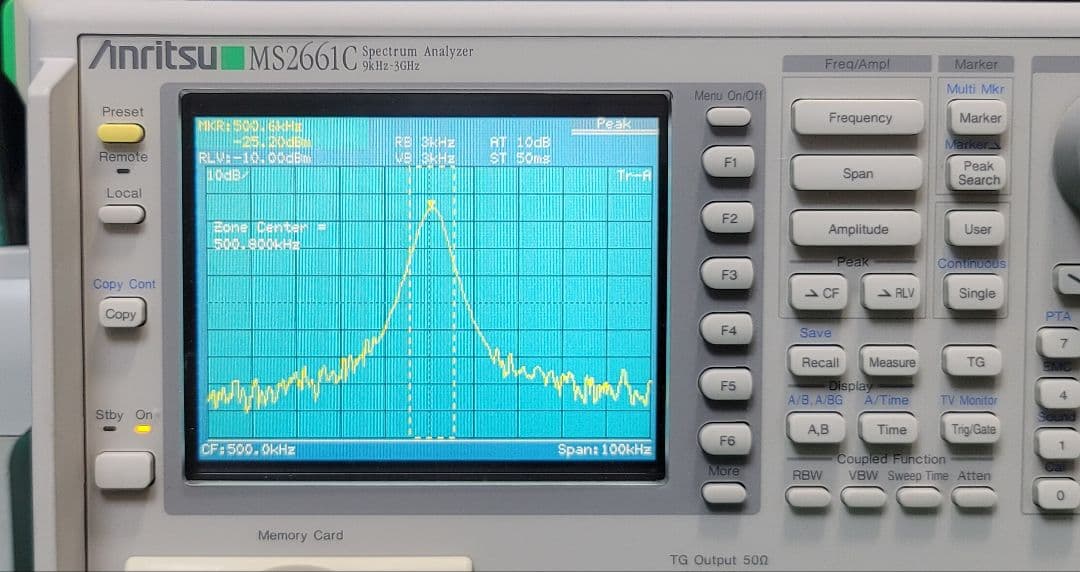Push the Amplitude button
Viewport: 1080px width, 572px height.
(x=856, y=229)
